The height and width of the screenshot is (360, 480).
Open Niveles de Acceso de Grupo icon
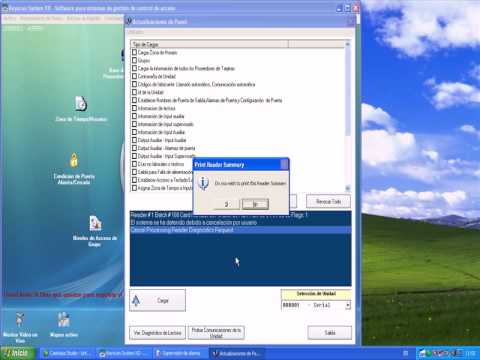95,223
